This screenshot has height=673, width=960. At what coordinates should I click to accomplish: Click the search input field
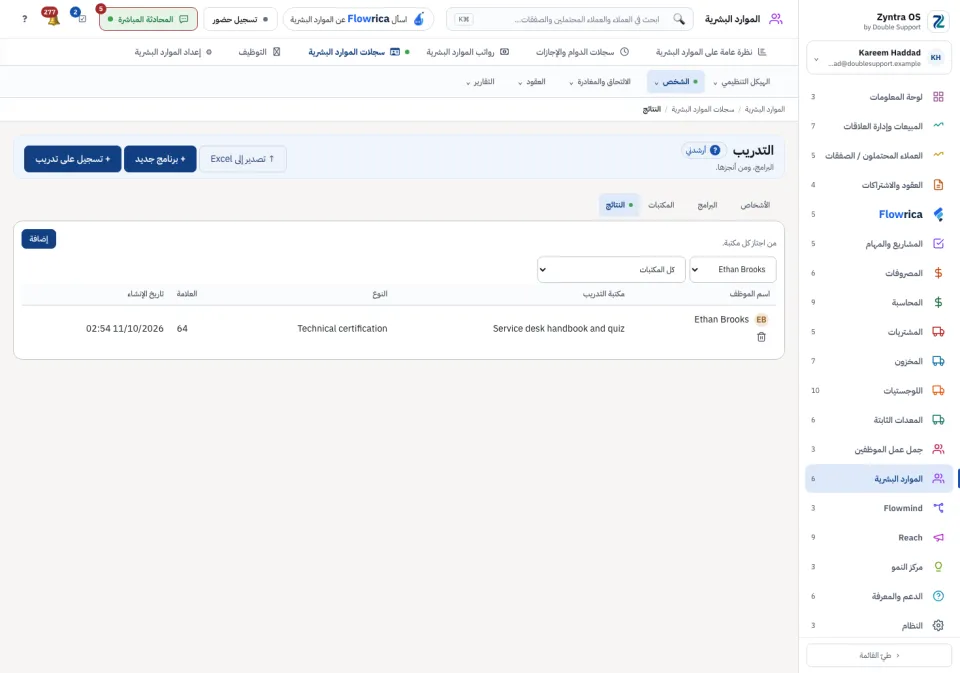tap(569, 19)
